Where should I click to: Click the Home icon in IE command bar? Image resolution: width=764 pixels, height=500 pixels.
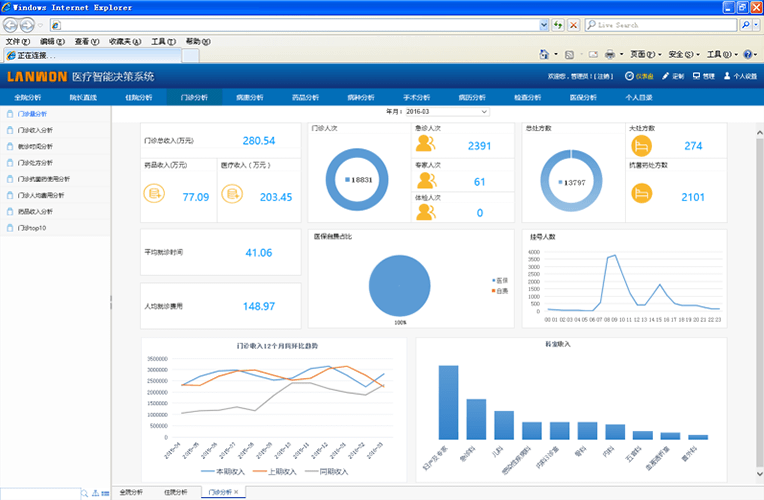[x=544, y=54]
